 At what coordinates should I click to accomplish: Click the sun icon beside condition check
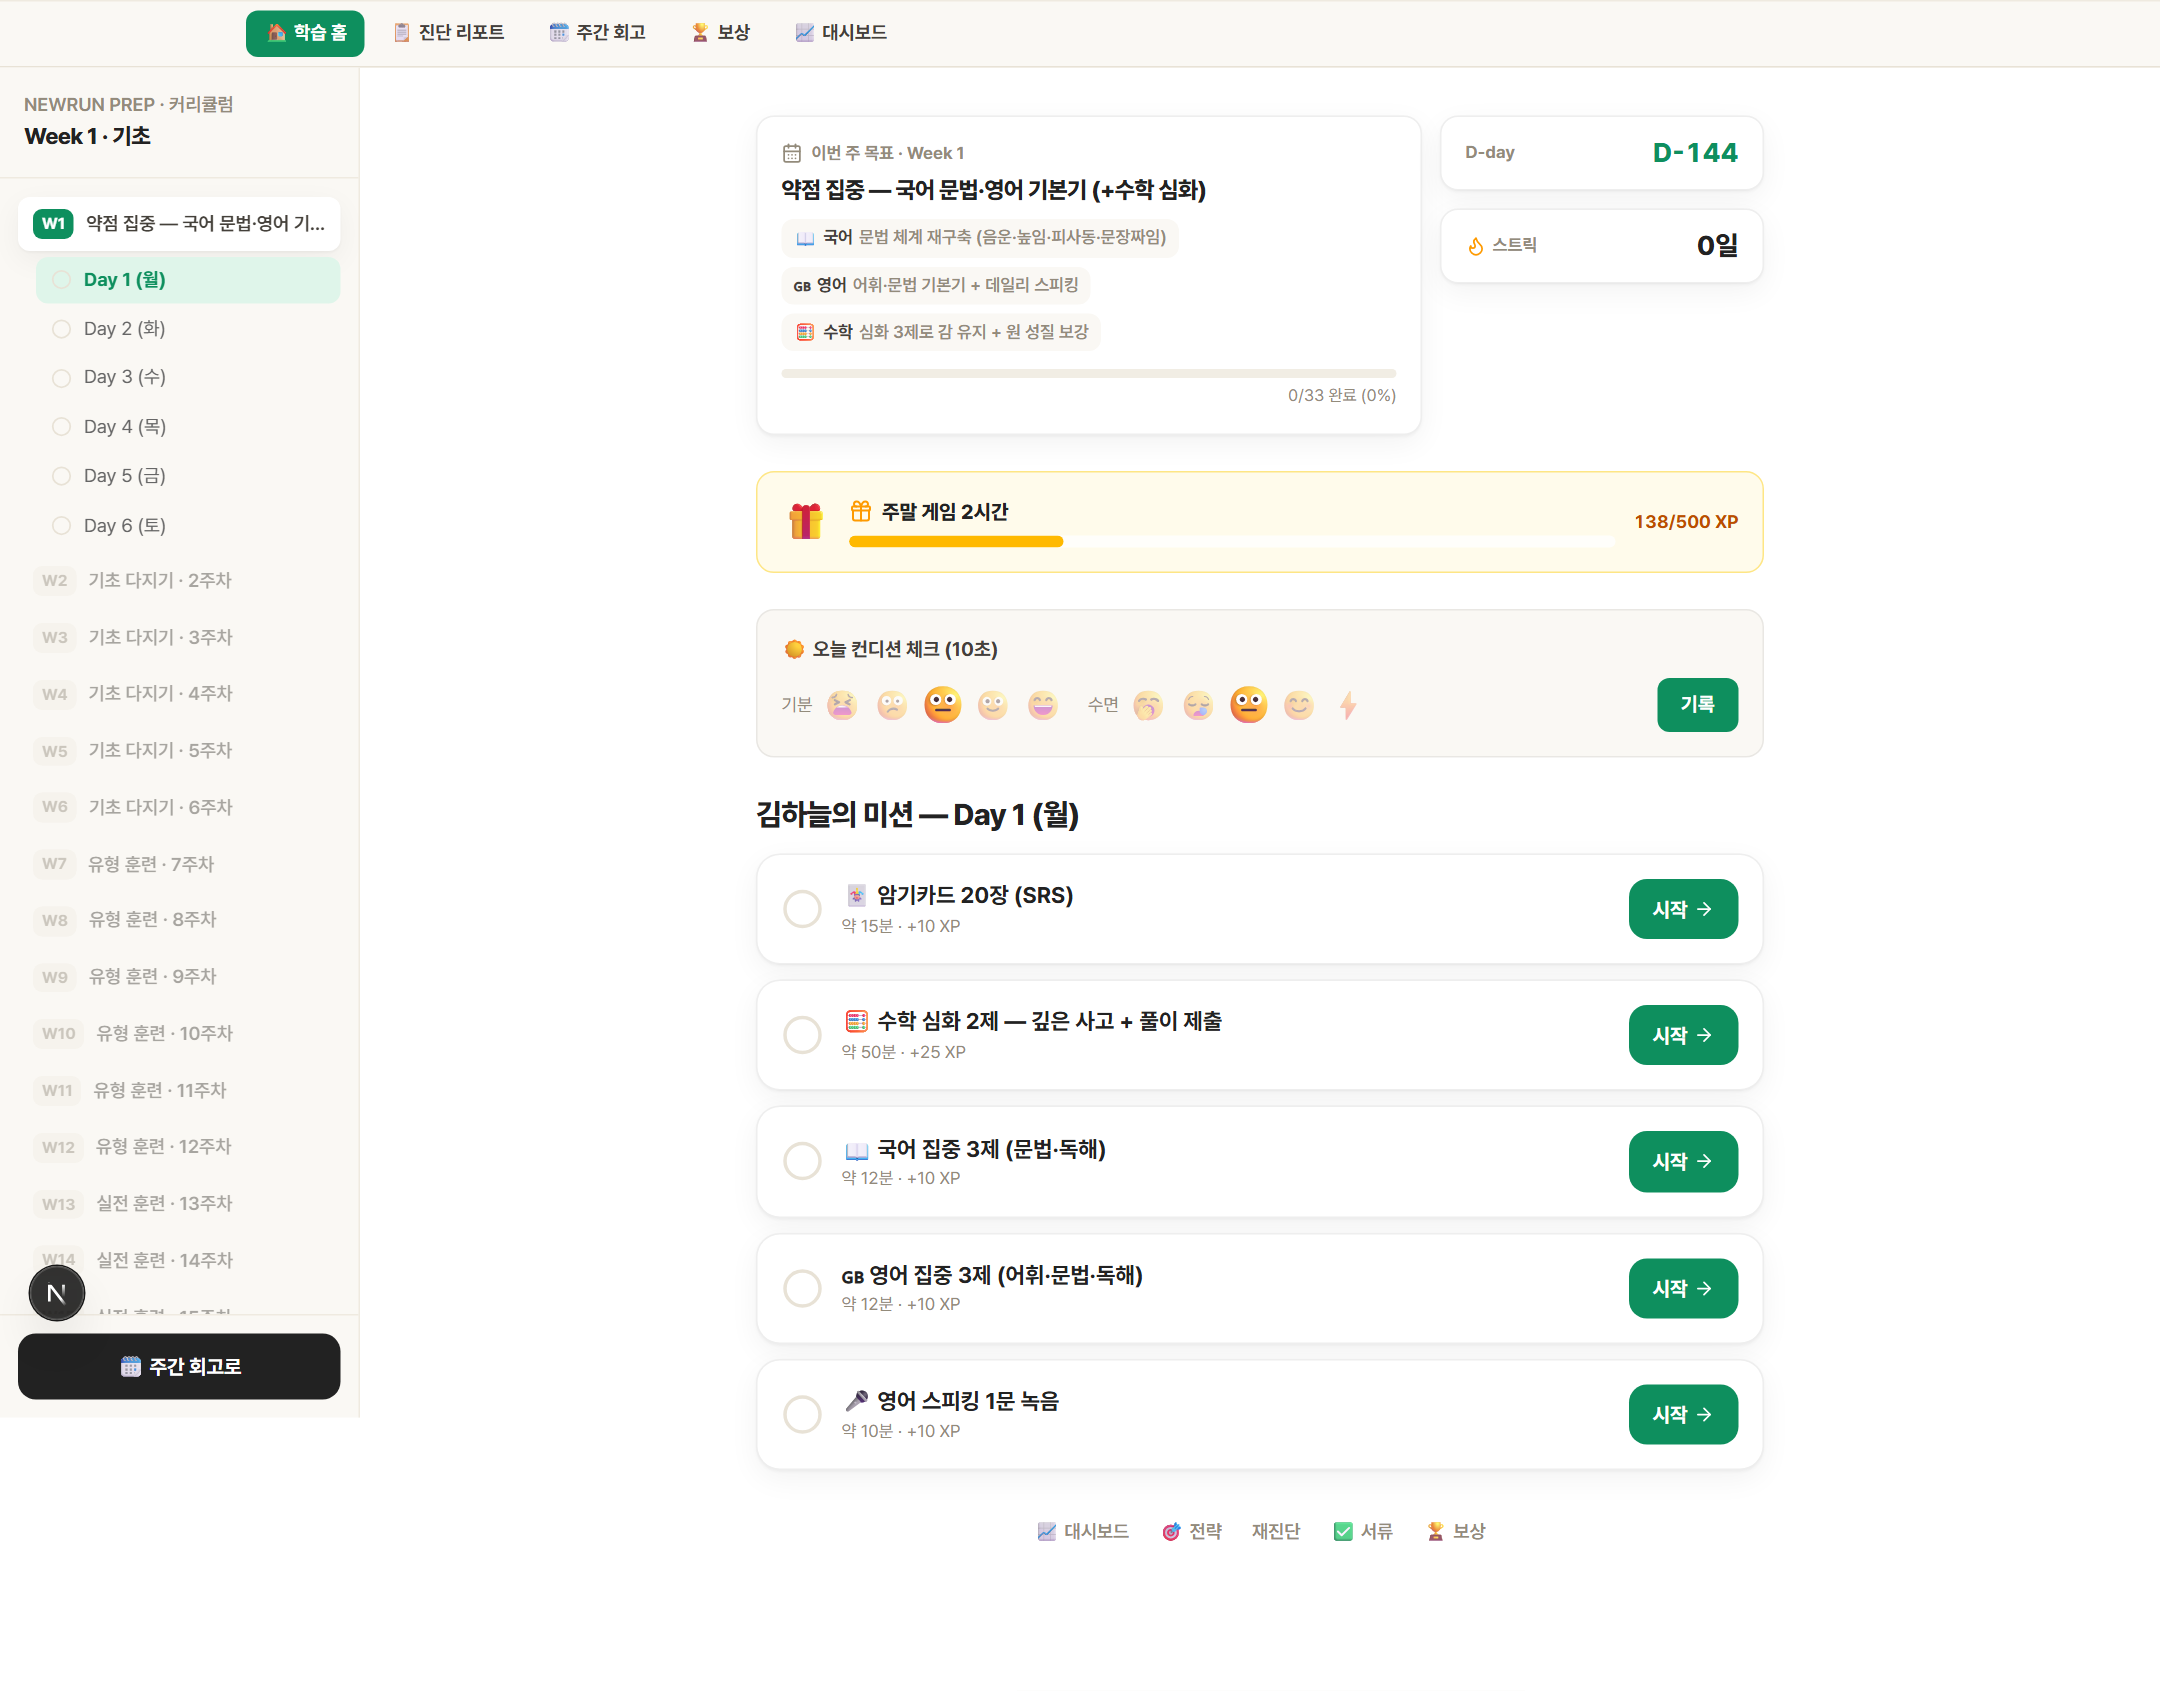[x=794, y=649]
